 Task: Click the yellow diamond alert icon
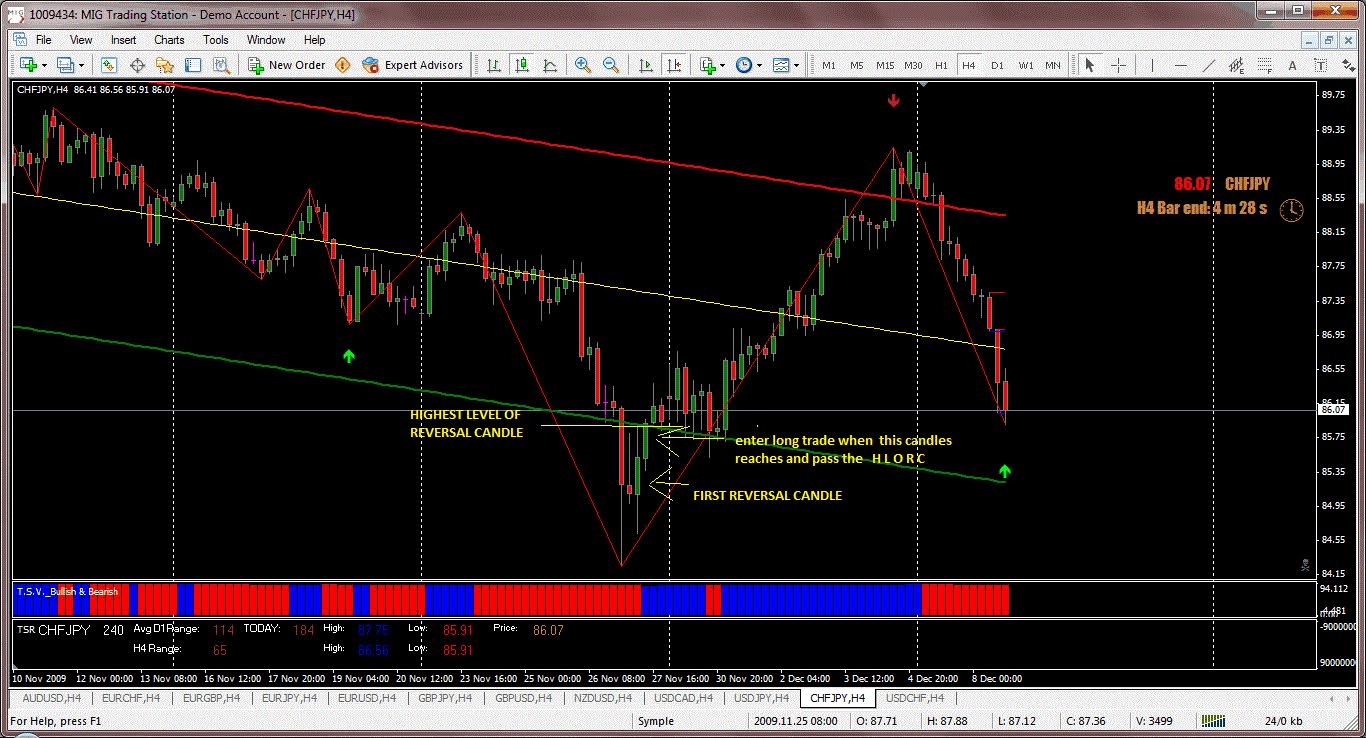click(343, 65)
